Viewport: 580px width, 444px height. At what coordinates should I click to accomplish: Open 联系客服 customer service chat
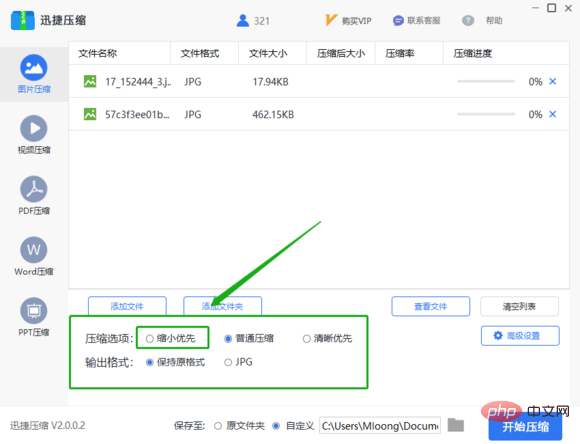click(398, 21)
